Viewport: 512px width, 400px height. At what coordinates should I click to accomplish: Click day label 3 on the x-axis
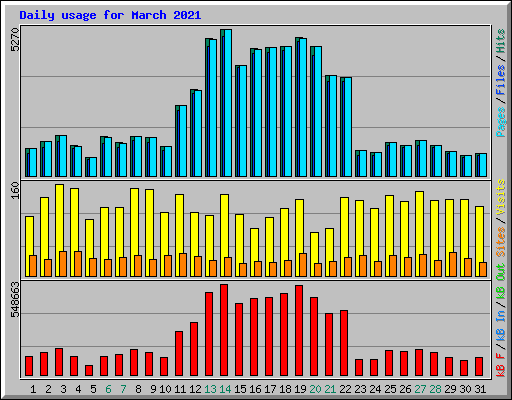point(63,389)
